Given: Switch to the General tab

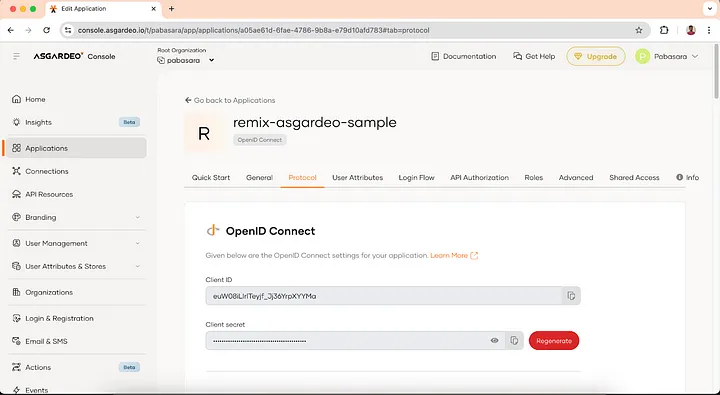Looking at the screenshot, I should pos(259,178).
